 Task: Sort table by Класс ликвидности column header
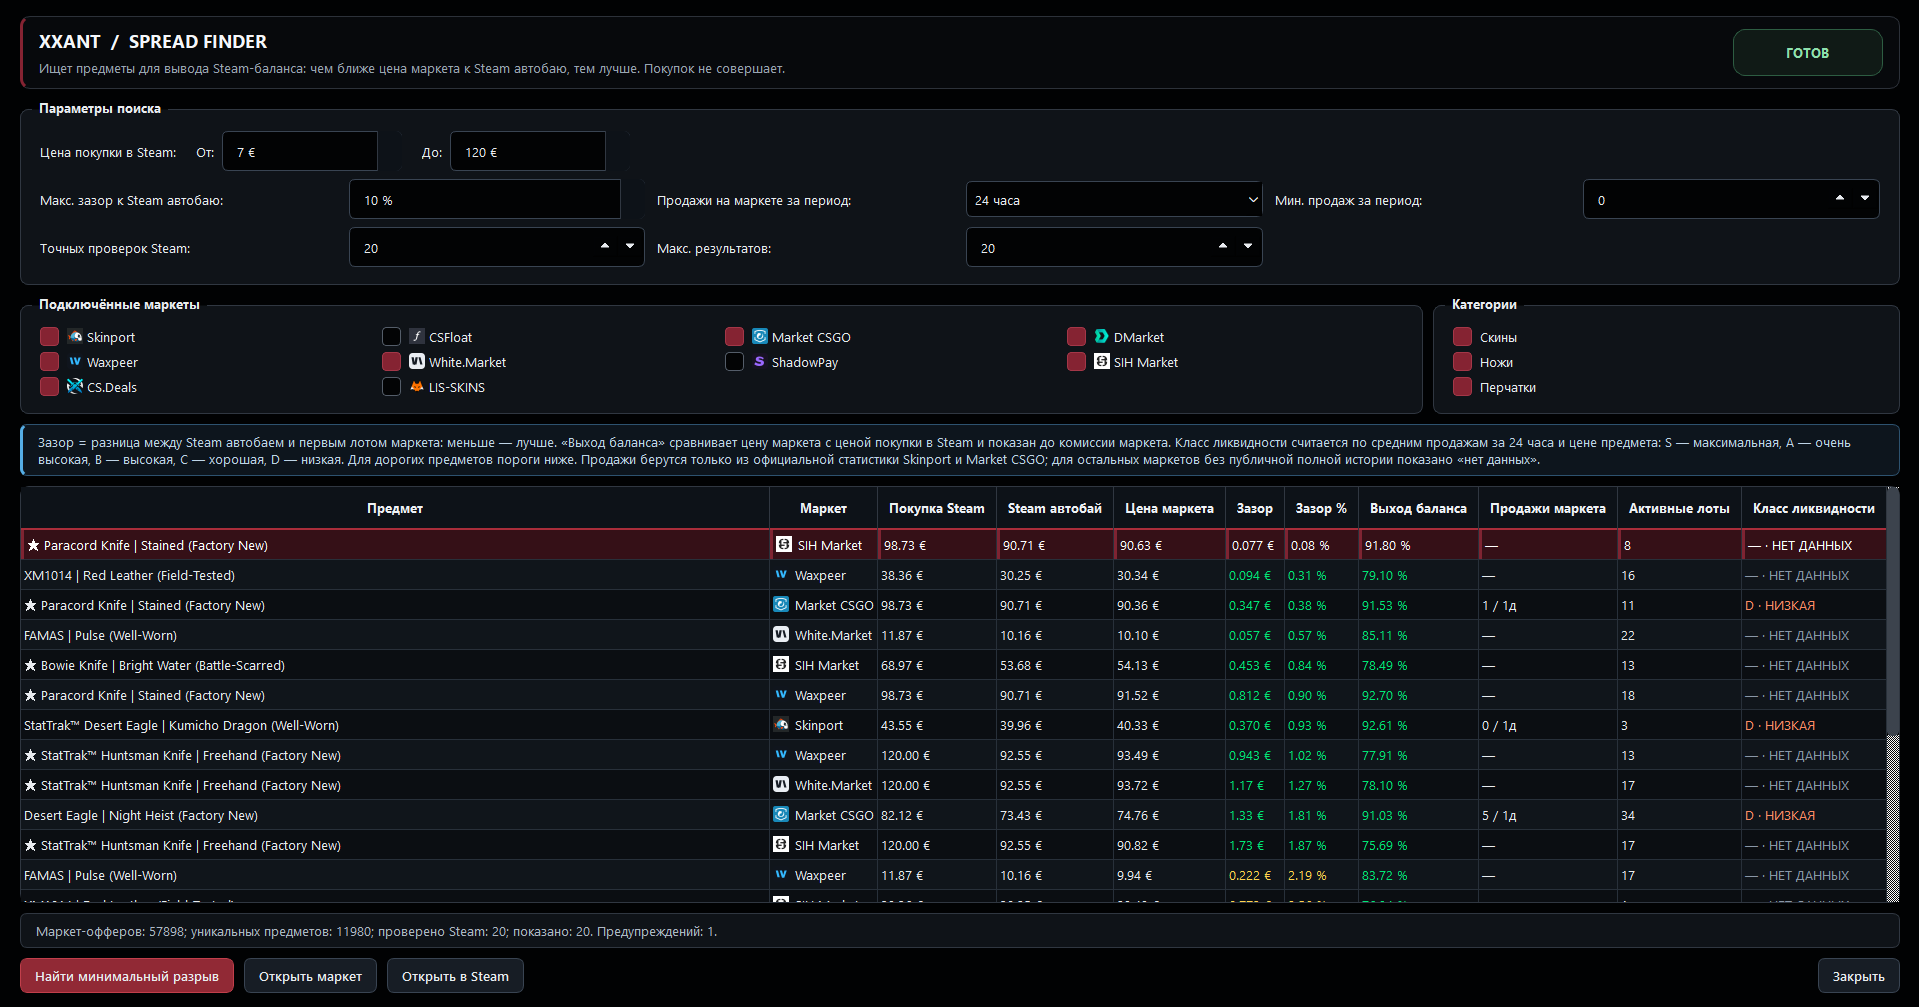[x=1813, y=508]
